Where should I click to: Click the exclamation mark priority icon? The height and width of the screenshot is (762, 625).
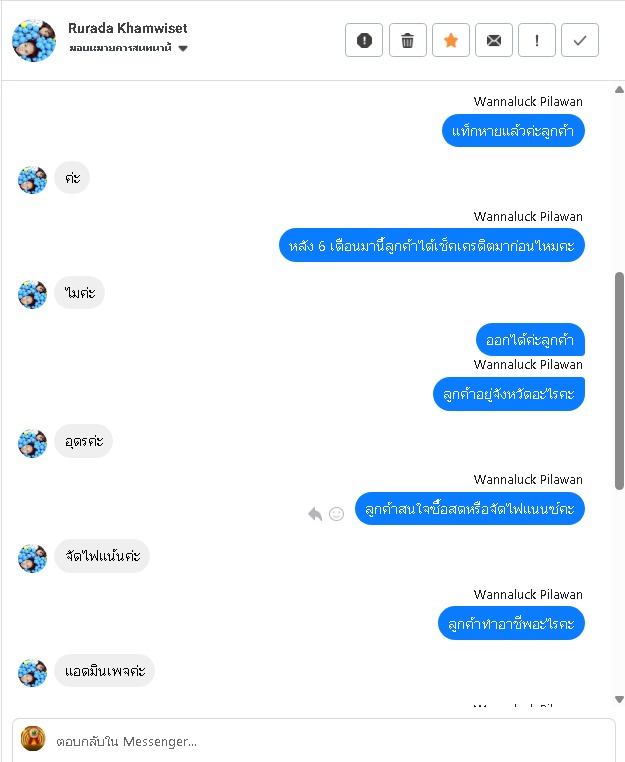(537, 40)
